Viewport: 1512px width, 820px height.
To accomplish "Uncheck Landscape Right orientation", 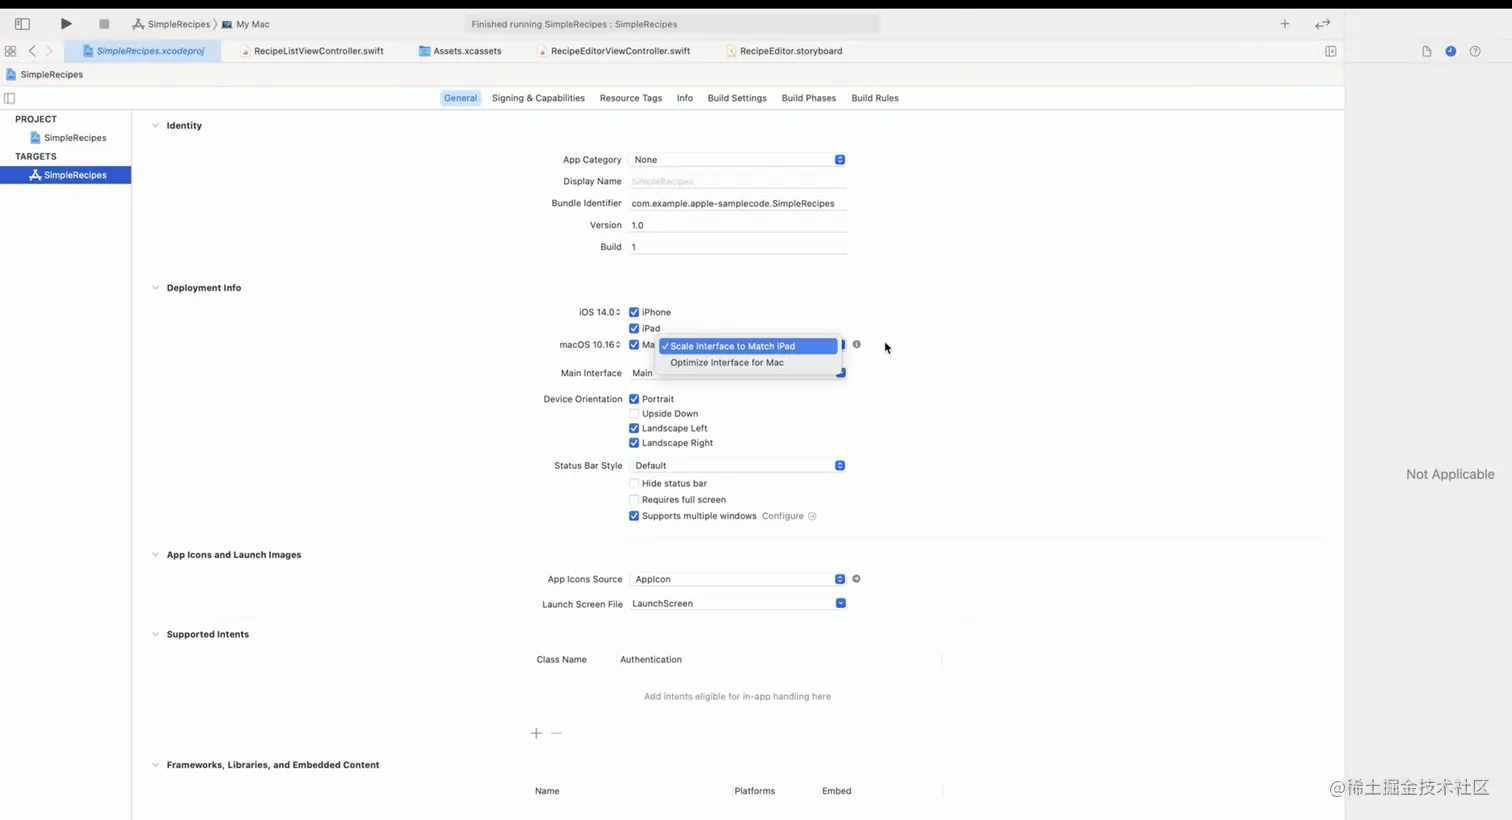I will coord(634,443).
